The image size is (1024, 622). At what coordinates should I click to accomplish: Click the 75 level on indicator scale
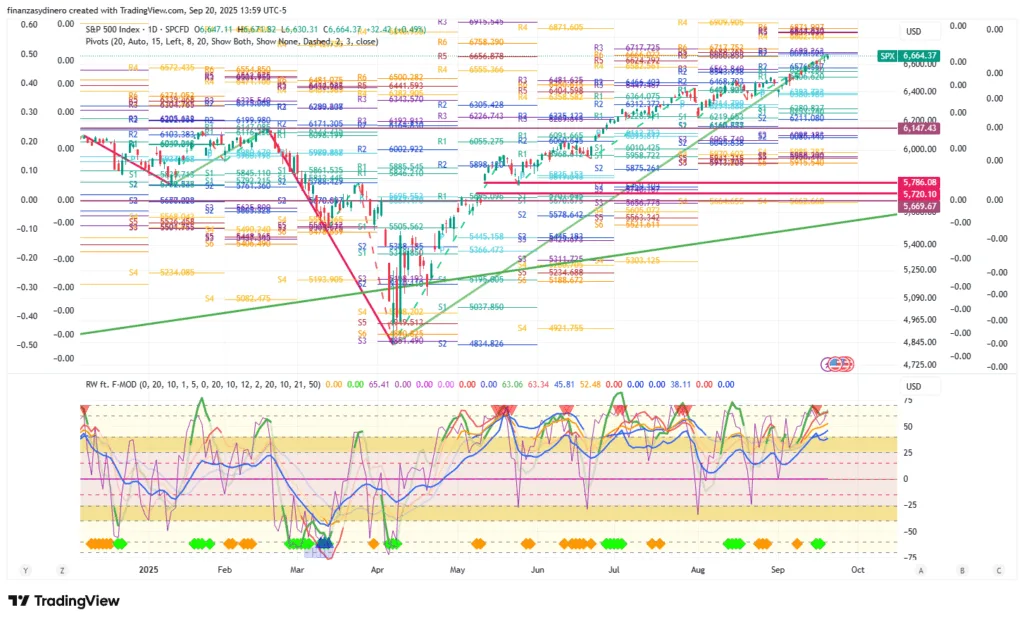[908, 401]
